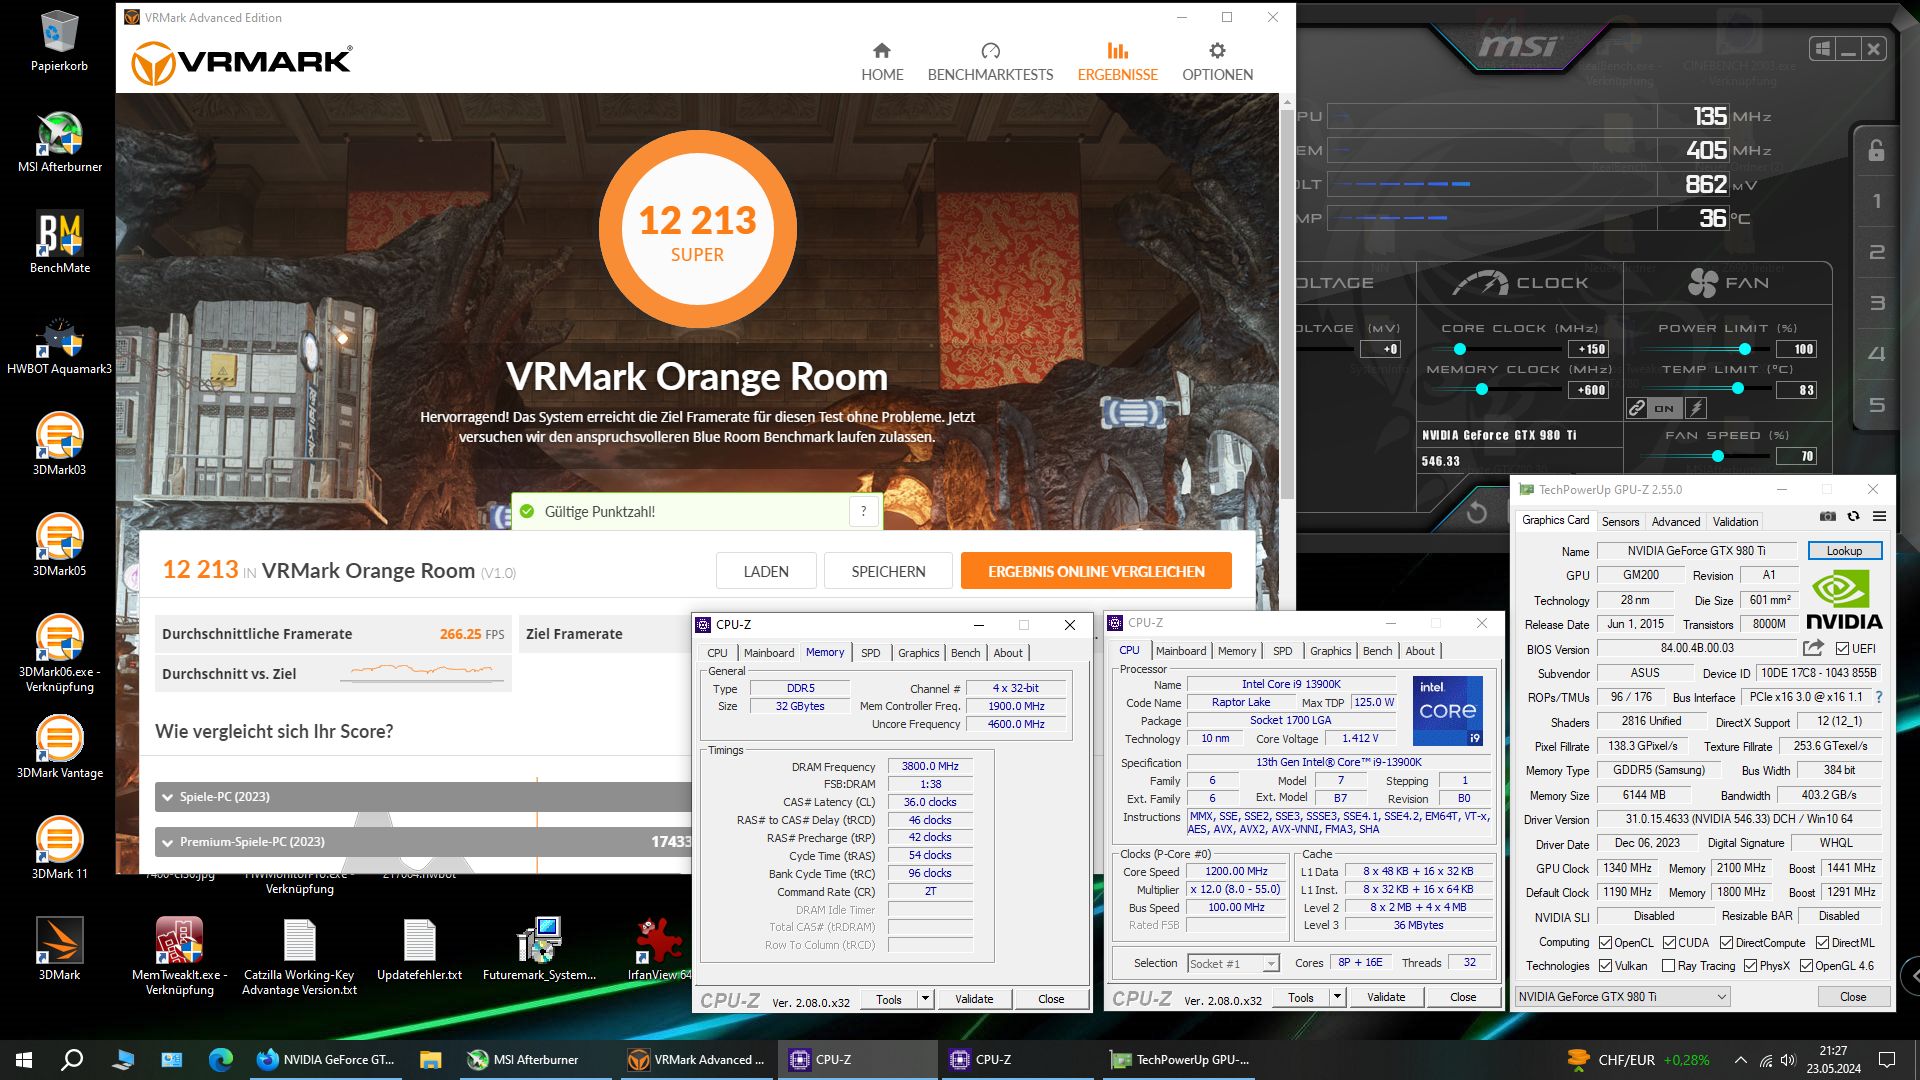Screen dimensions: 1920x1080
Task: Open the MemTweakIt.exe shortcut icon
Action: [x=179, y=956]
